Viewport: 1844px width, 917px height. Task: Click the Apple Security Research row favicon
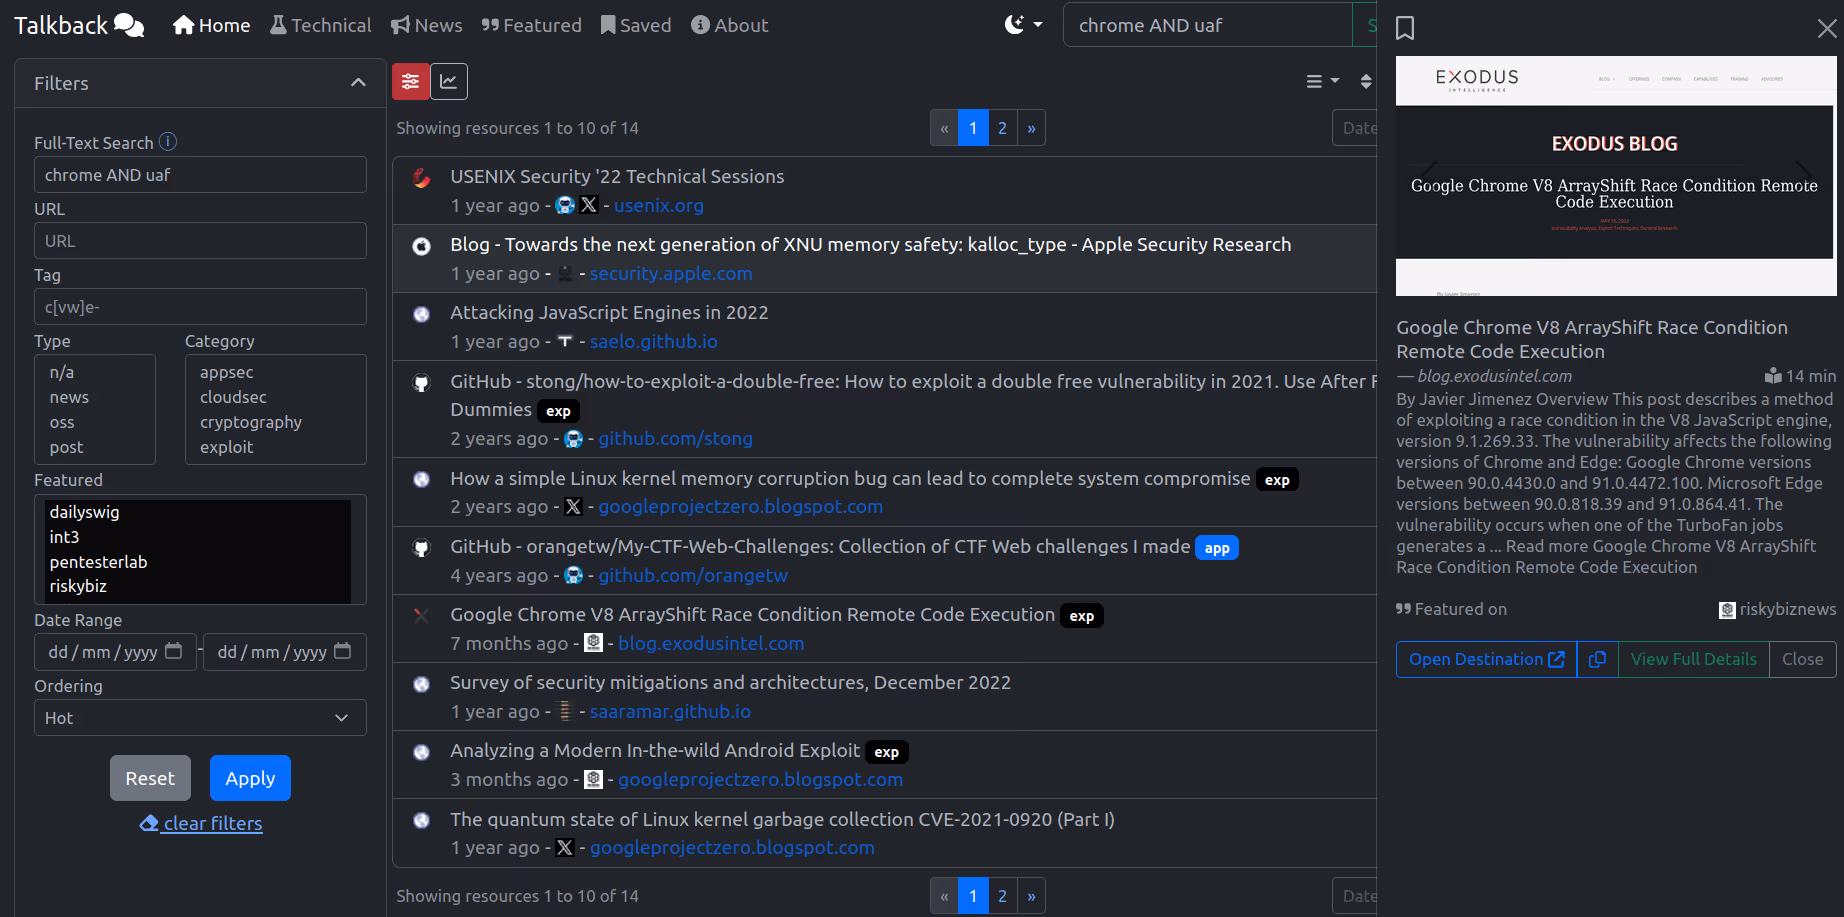[x=422, y=246]
